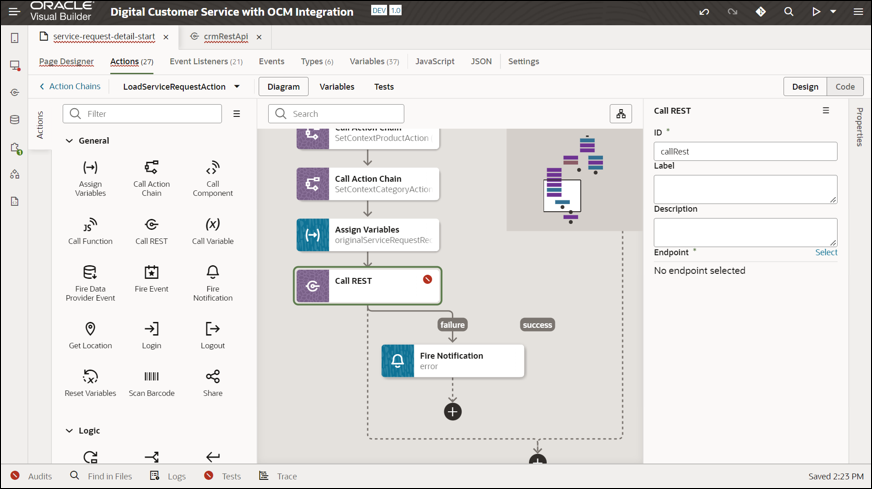
Task: Click the diagram Search field
Action: click(x=336, y=113)
